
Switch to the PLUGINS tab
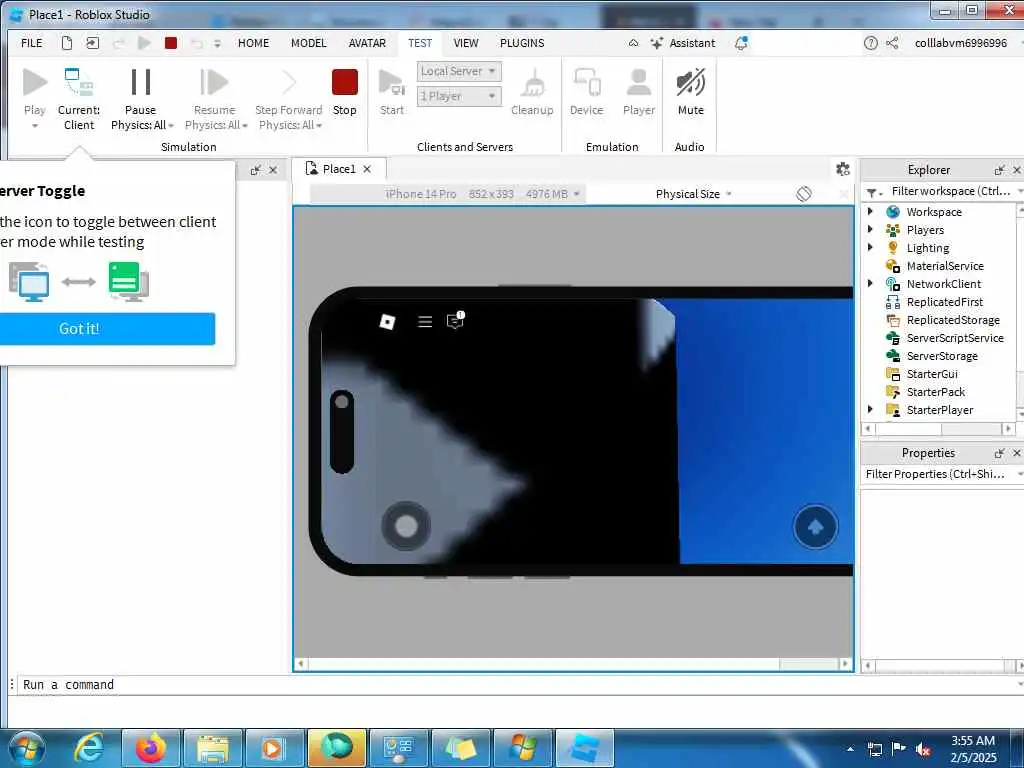522,43
